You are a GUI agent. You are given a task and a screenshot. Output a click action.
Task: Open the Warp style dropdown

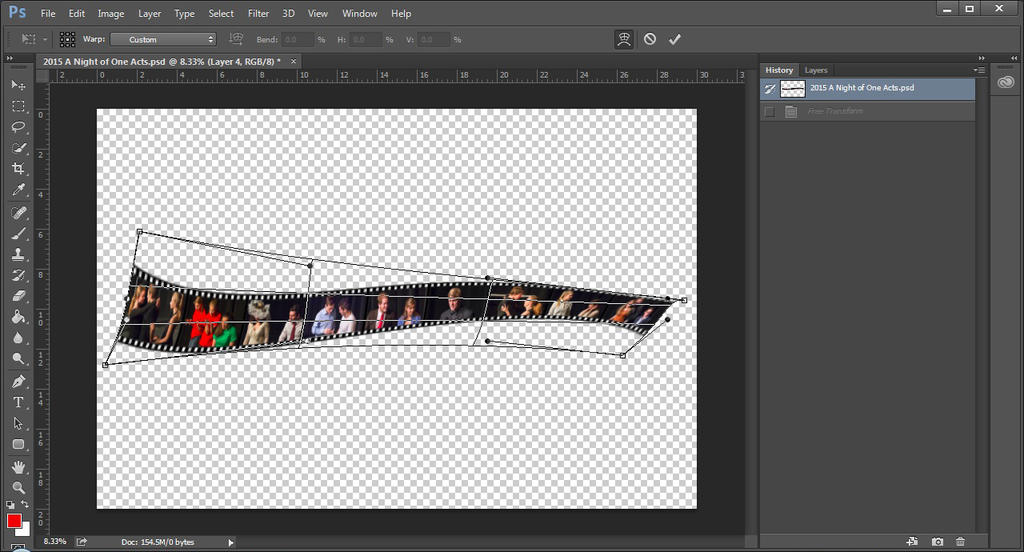coord(163,39)
